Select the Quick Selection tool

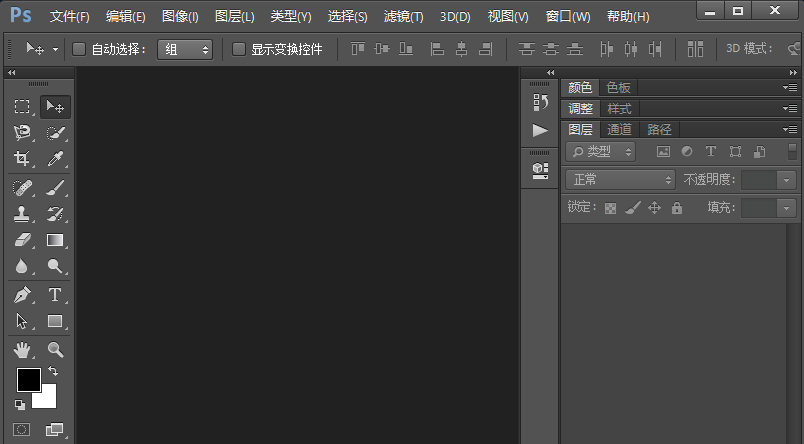55,132
